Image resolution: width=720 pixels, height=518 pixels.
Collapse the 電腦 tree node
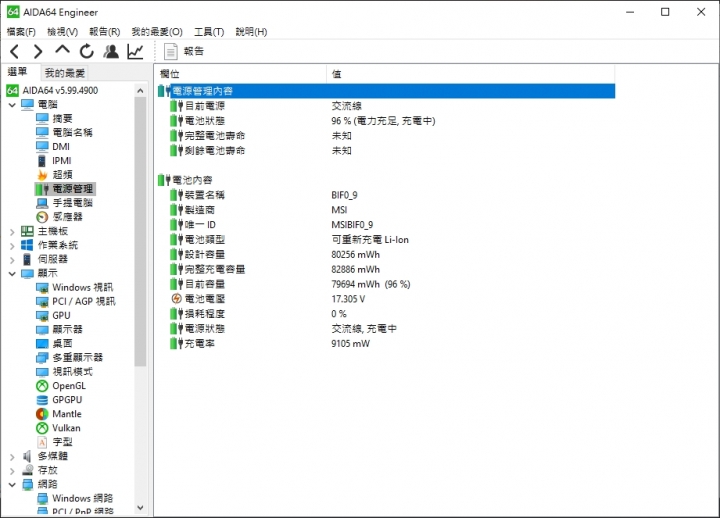(12, 105)
